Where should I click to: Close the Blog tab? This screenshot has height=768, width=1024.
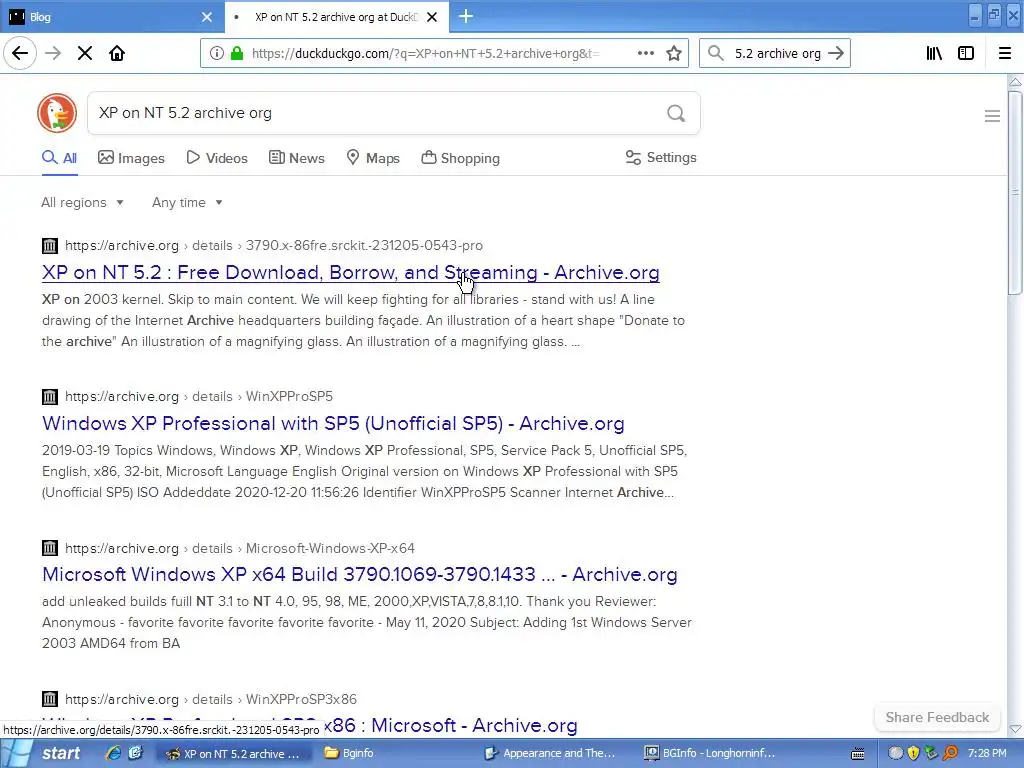coord(206,17)
